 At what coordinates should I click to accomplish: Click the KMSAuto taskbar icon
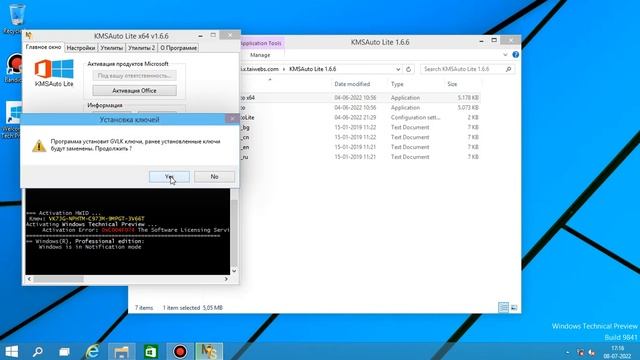click(x=209, y=351)
